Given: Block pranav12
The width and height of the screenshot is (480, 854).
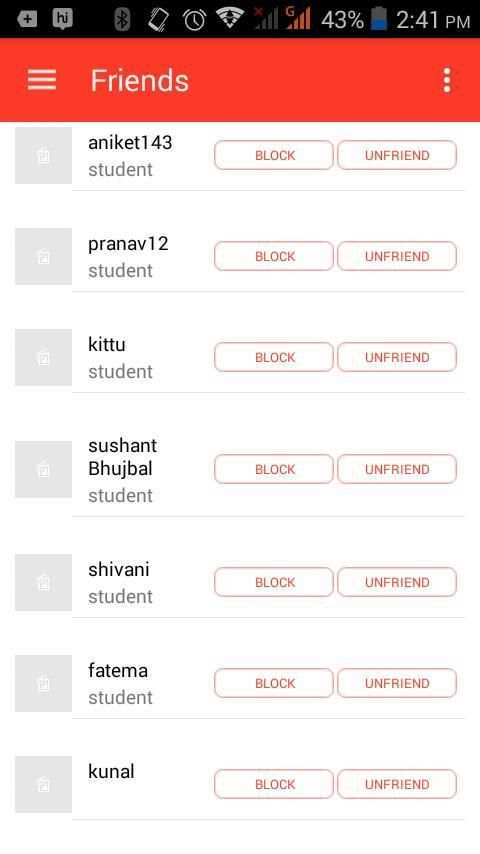Looking at the screenshot, I should [274, 256].
